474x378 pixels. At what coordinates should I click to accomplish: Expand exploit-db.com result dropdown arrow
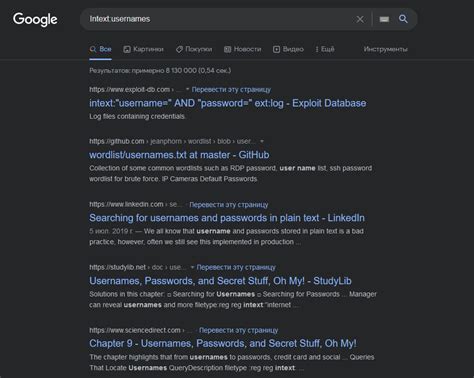pos(188,89)
